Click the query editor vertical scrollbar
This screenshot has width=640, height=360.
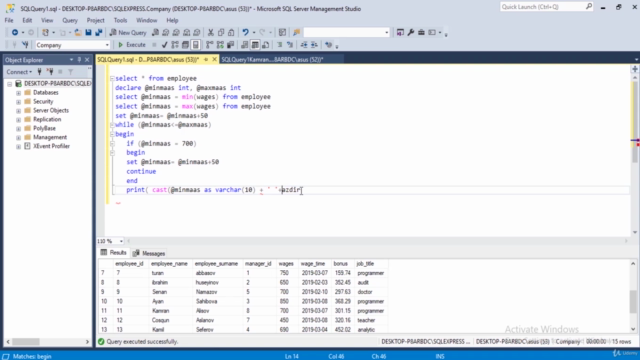(x=635, y=155)
